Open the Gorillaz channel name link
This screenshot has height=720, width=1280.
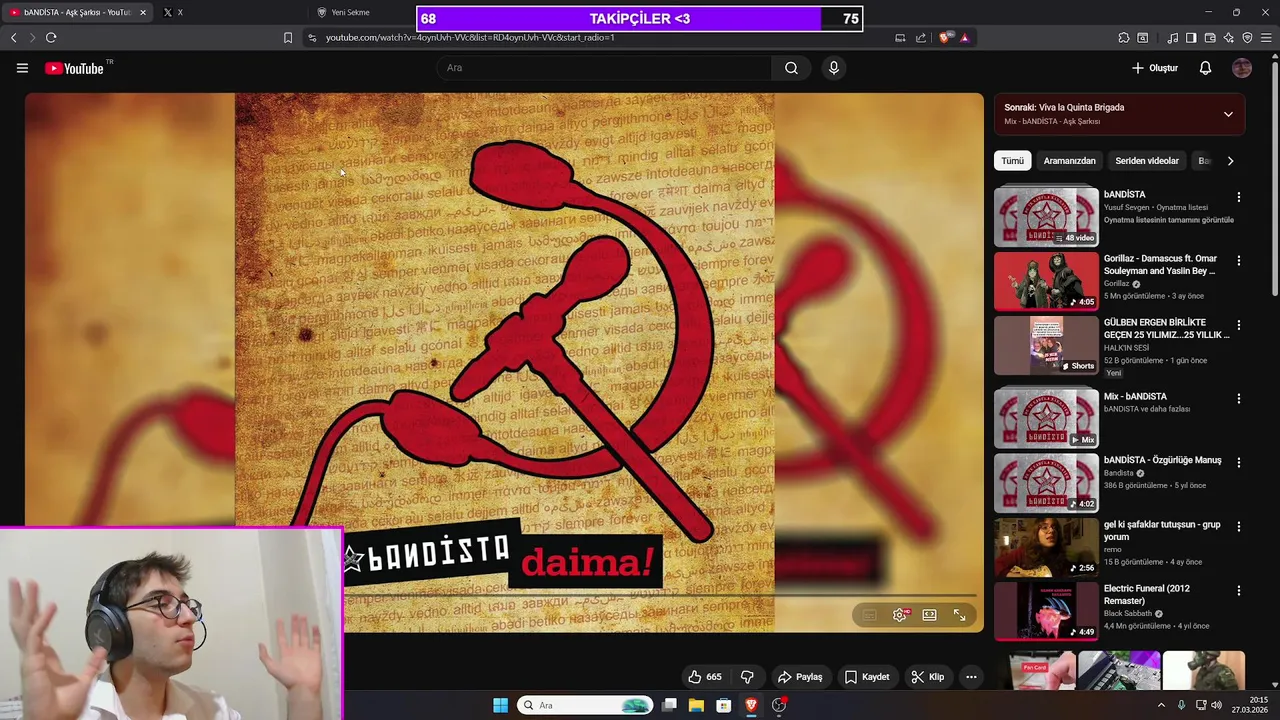(x=1116, y=284)
